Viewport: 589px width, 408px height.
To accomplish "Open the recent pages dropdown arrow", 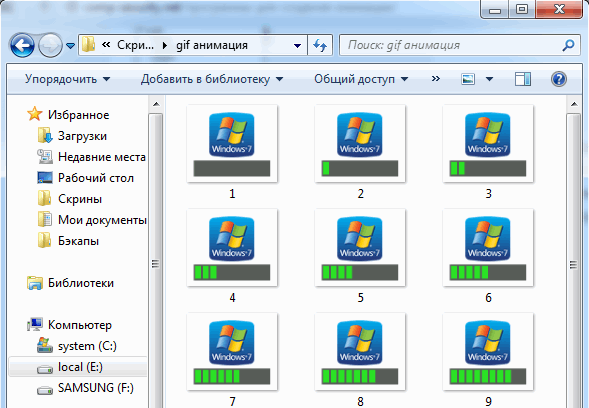I will [70, 46].
